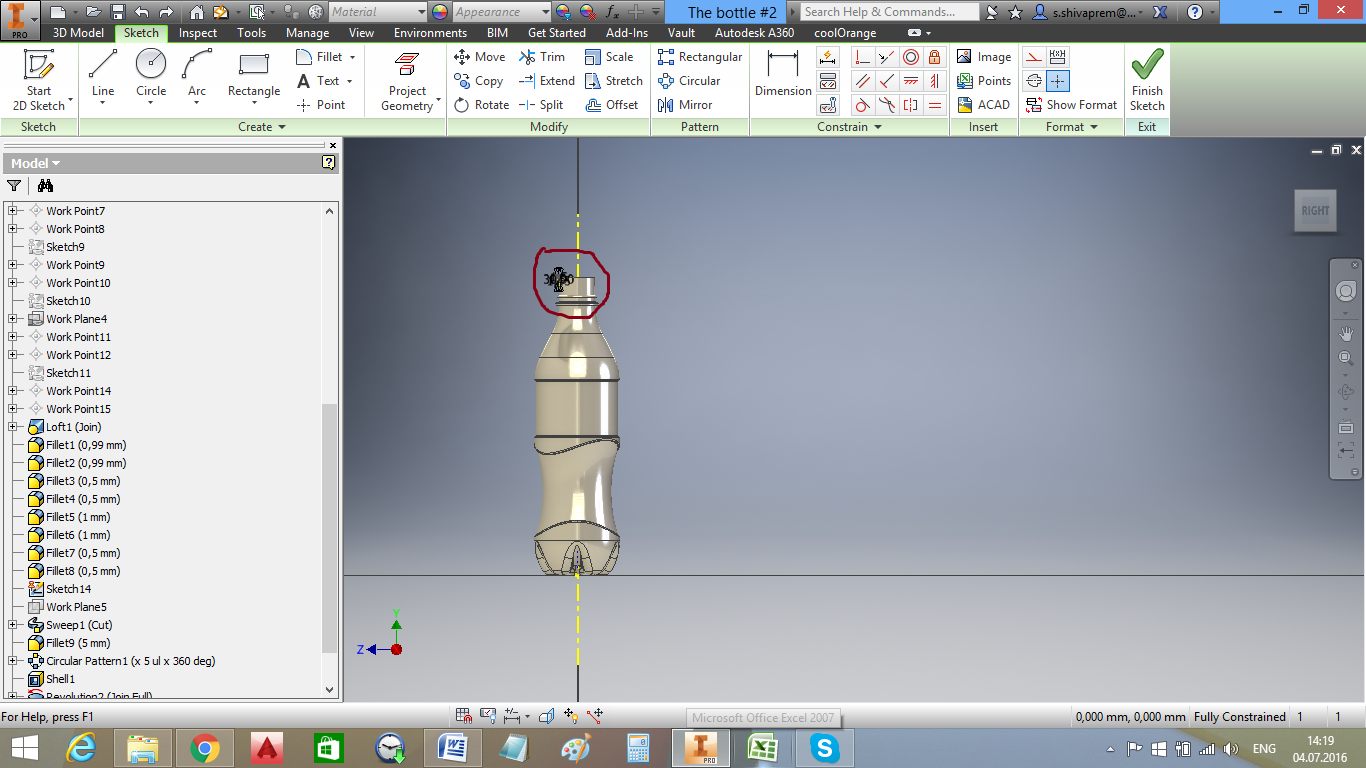1366x768 pixels.
Task: Open the Inspect ribbon tab
Action: [x=198, y=33]
